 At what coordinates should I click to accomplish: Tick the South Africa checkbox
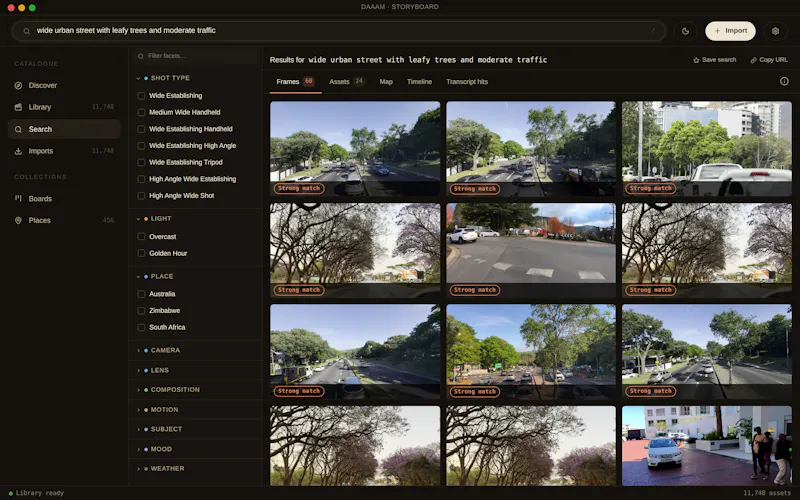click(141, 327)
